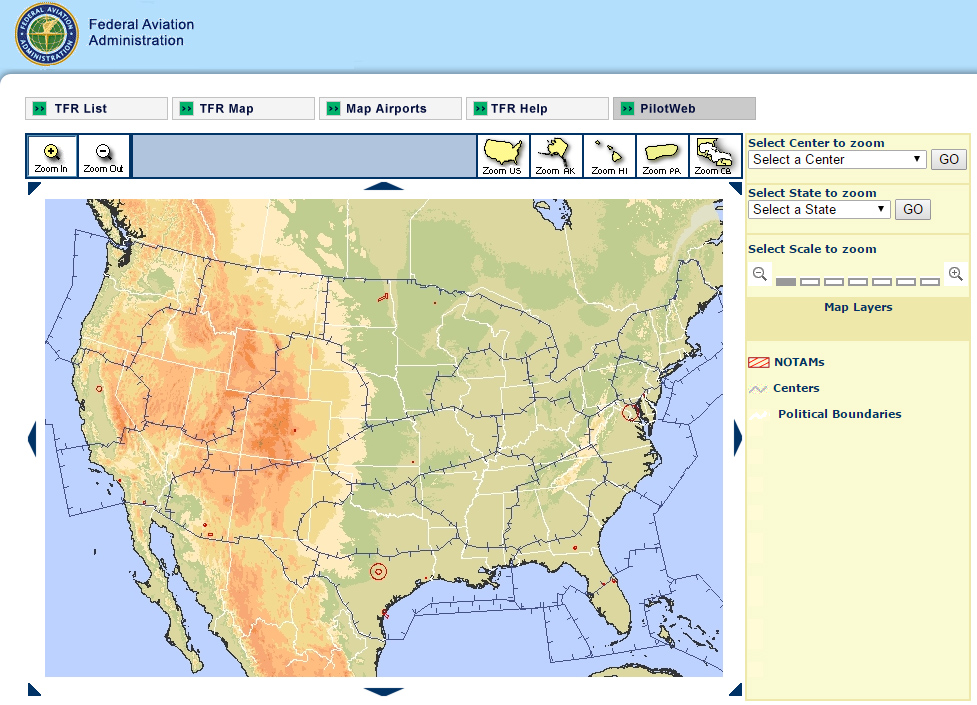The width and height of the screenshot is (977, 705).
Task: Click the top pan arrow above the map
Action: 385,185
